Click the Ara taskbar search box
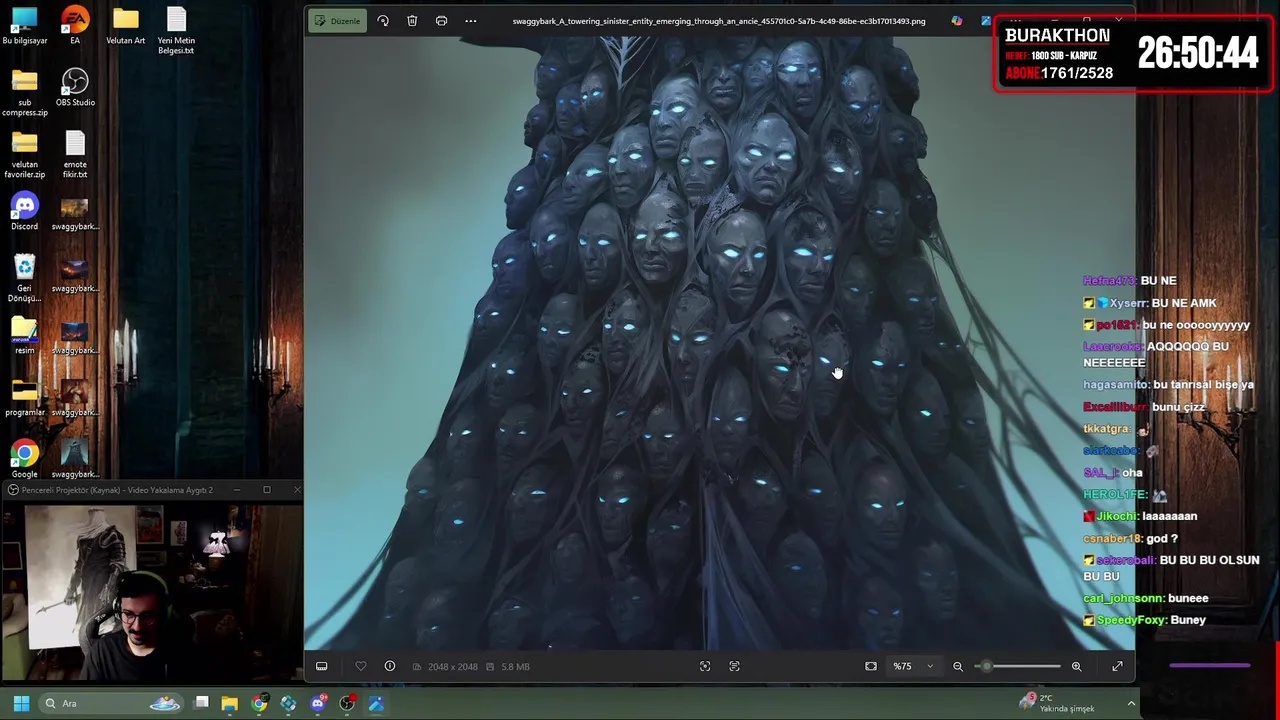The height and width of the screenshot is (720, 1280). click(112, 704)
